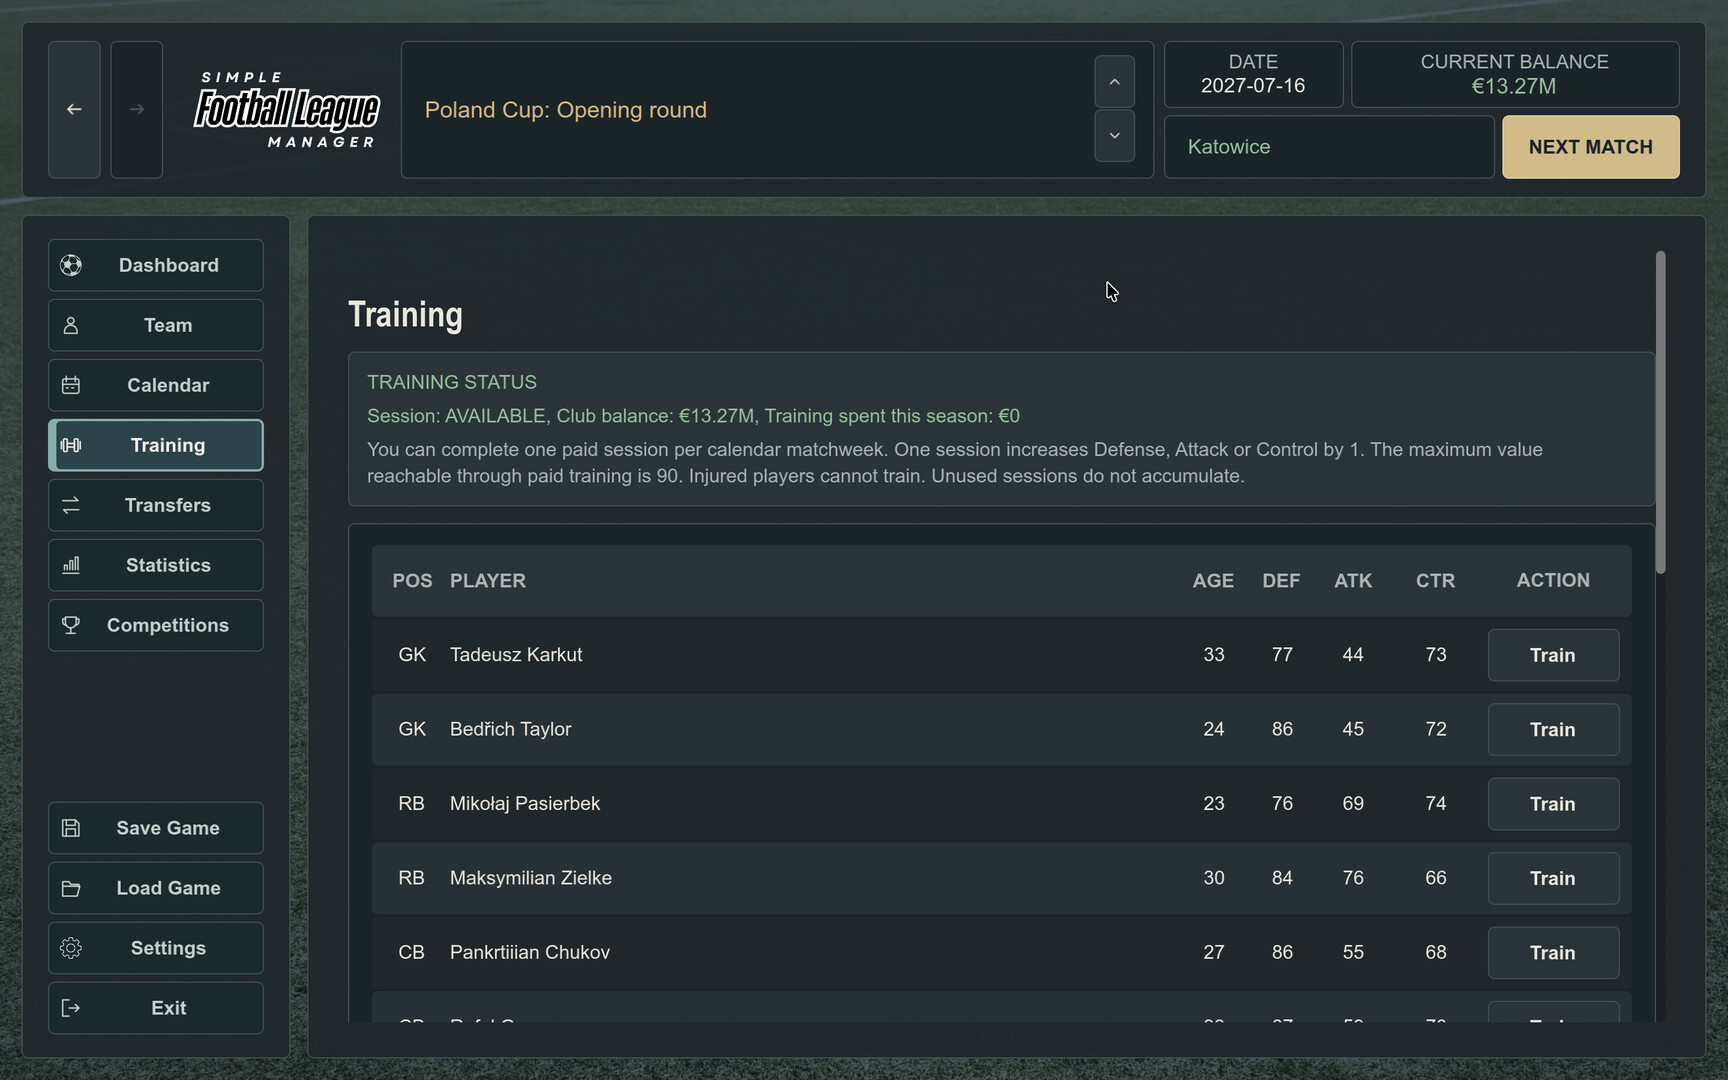Image resolution: width=1728 pixels, height=1080 pixels.
Task: Train centre back Pankrtiiian Chukov
Action: click(x=1553, y=953)
